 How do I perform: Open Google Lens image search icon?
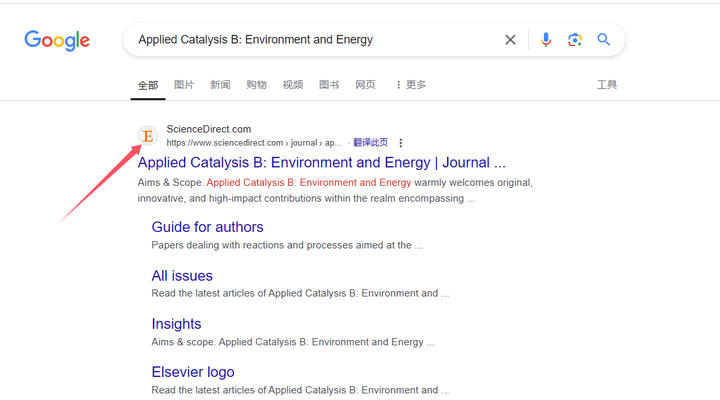point(574,40)
